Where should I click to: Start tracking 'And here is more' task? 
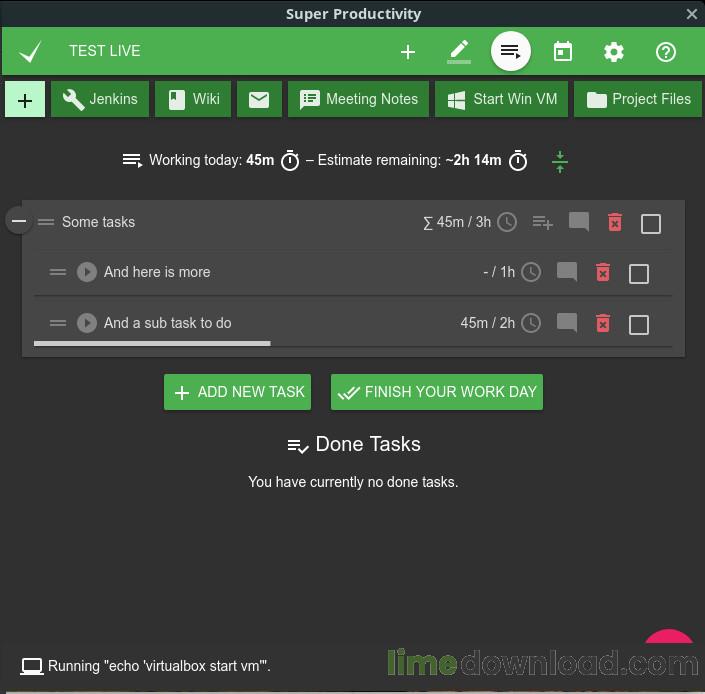tap(87, 272)
